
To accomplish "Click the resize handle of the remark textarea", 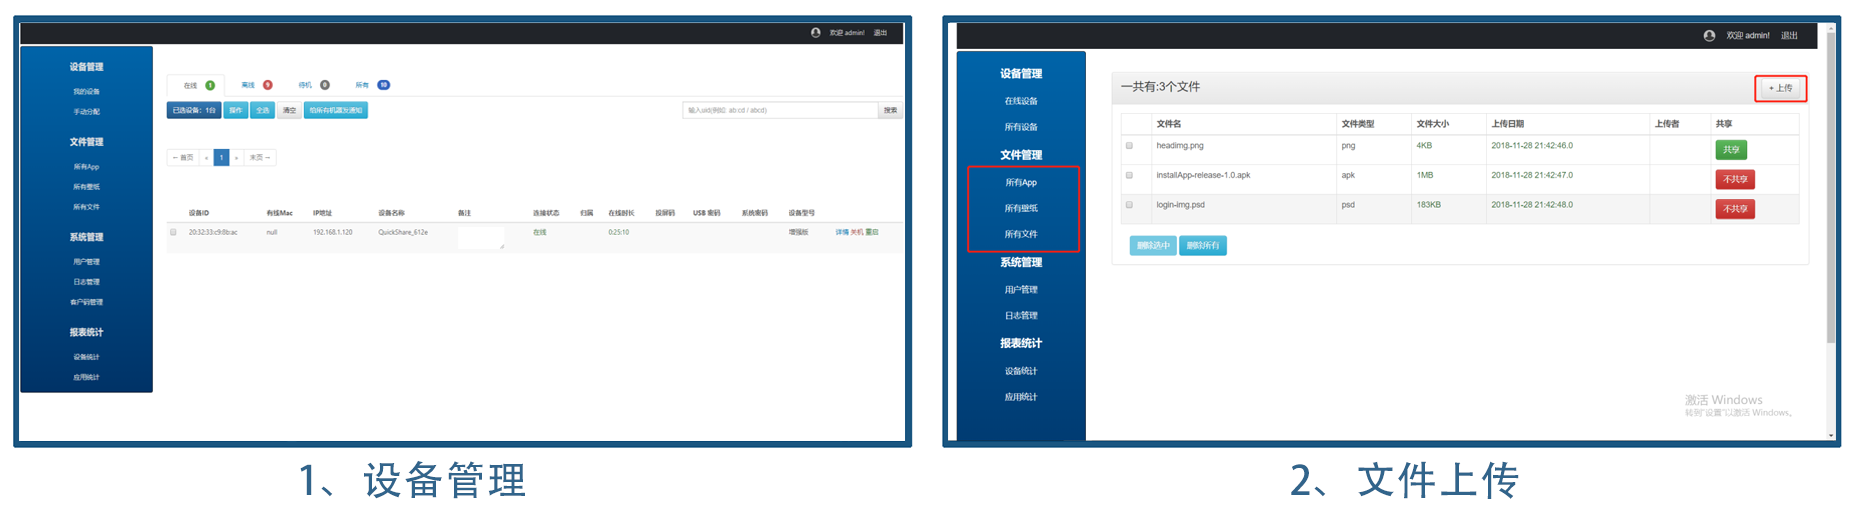I will pos(502,246).
